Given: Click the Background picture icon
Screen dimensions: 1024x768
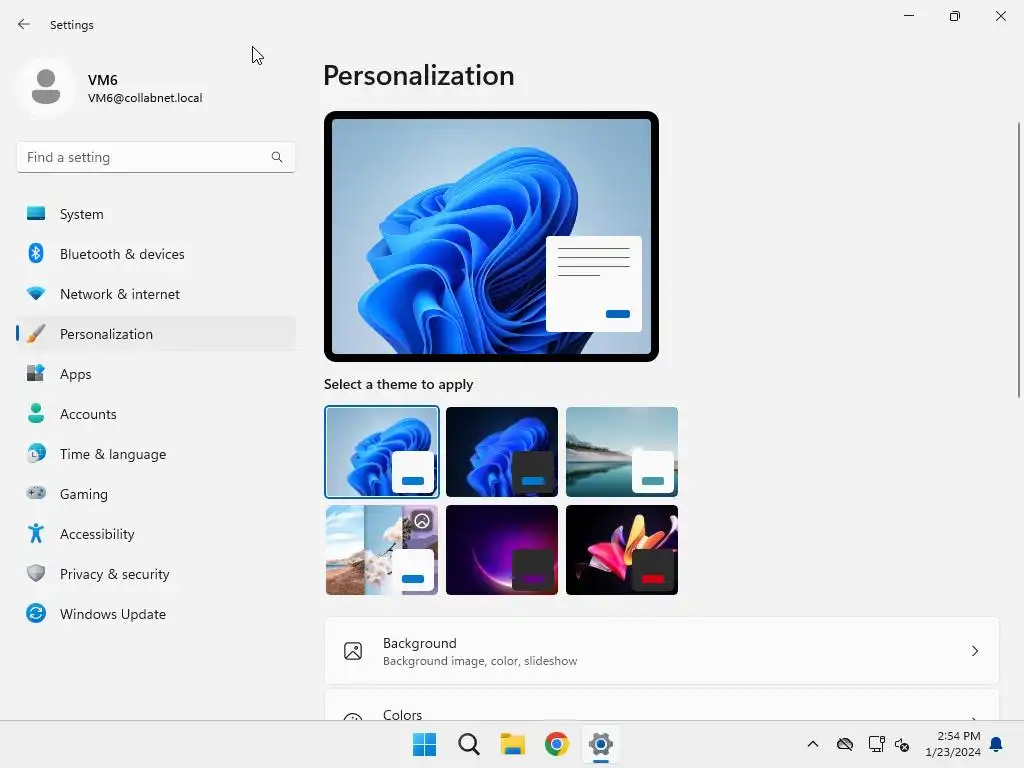Looking at the screenshot, I should pyautogui.click(x=353, y=651).
